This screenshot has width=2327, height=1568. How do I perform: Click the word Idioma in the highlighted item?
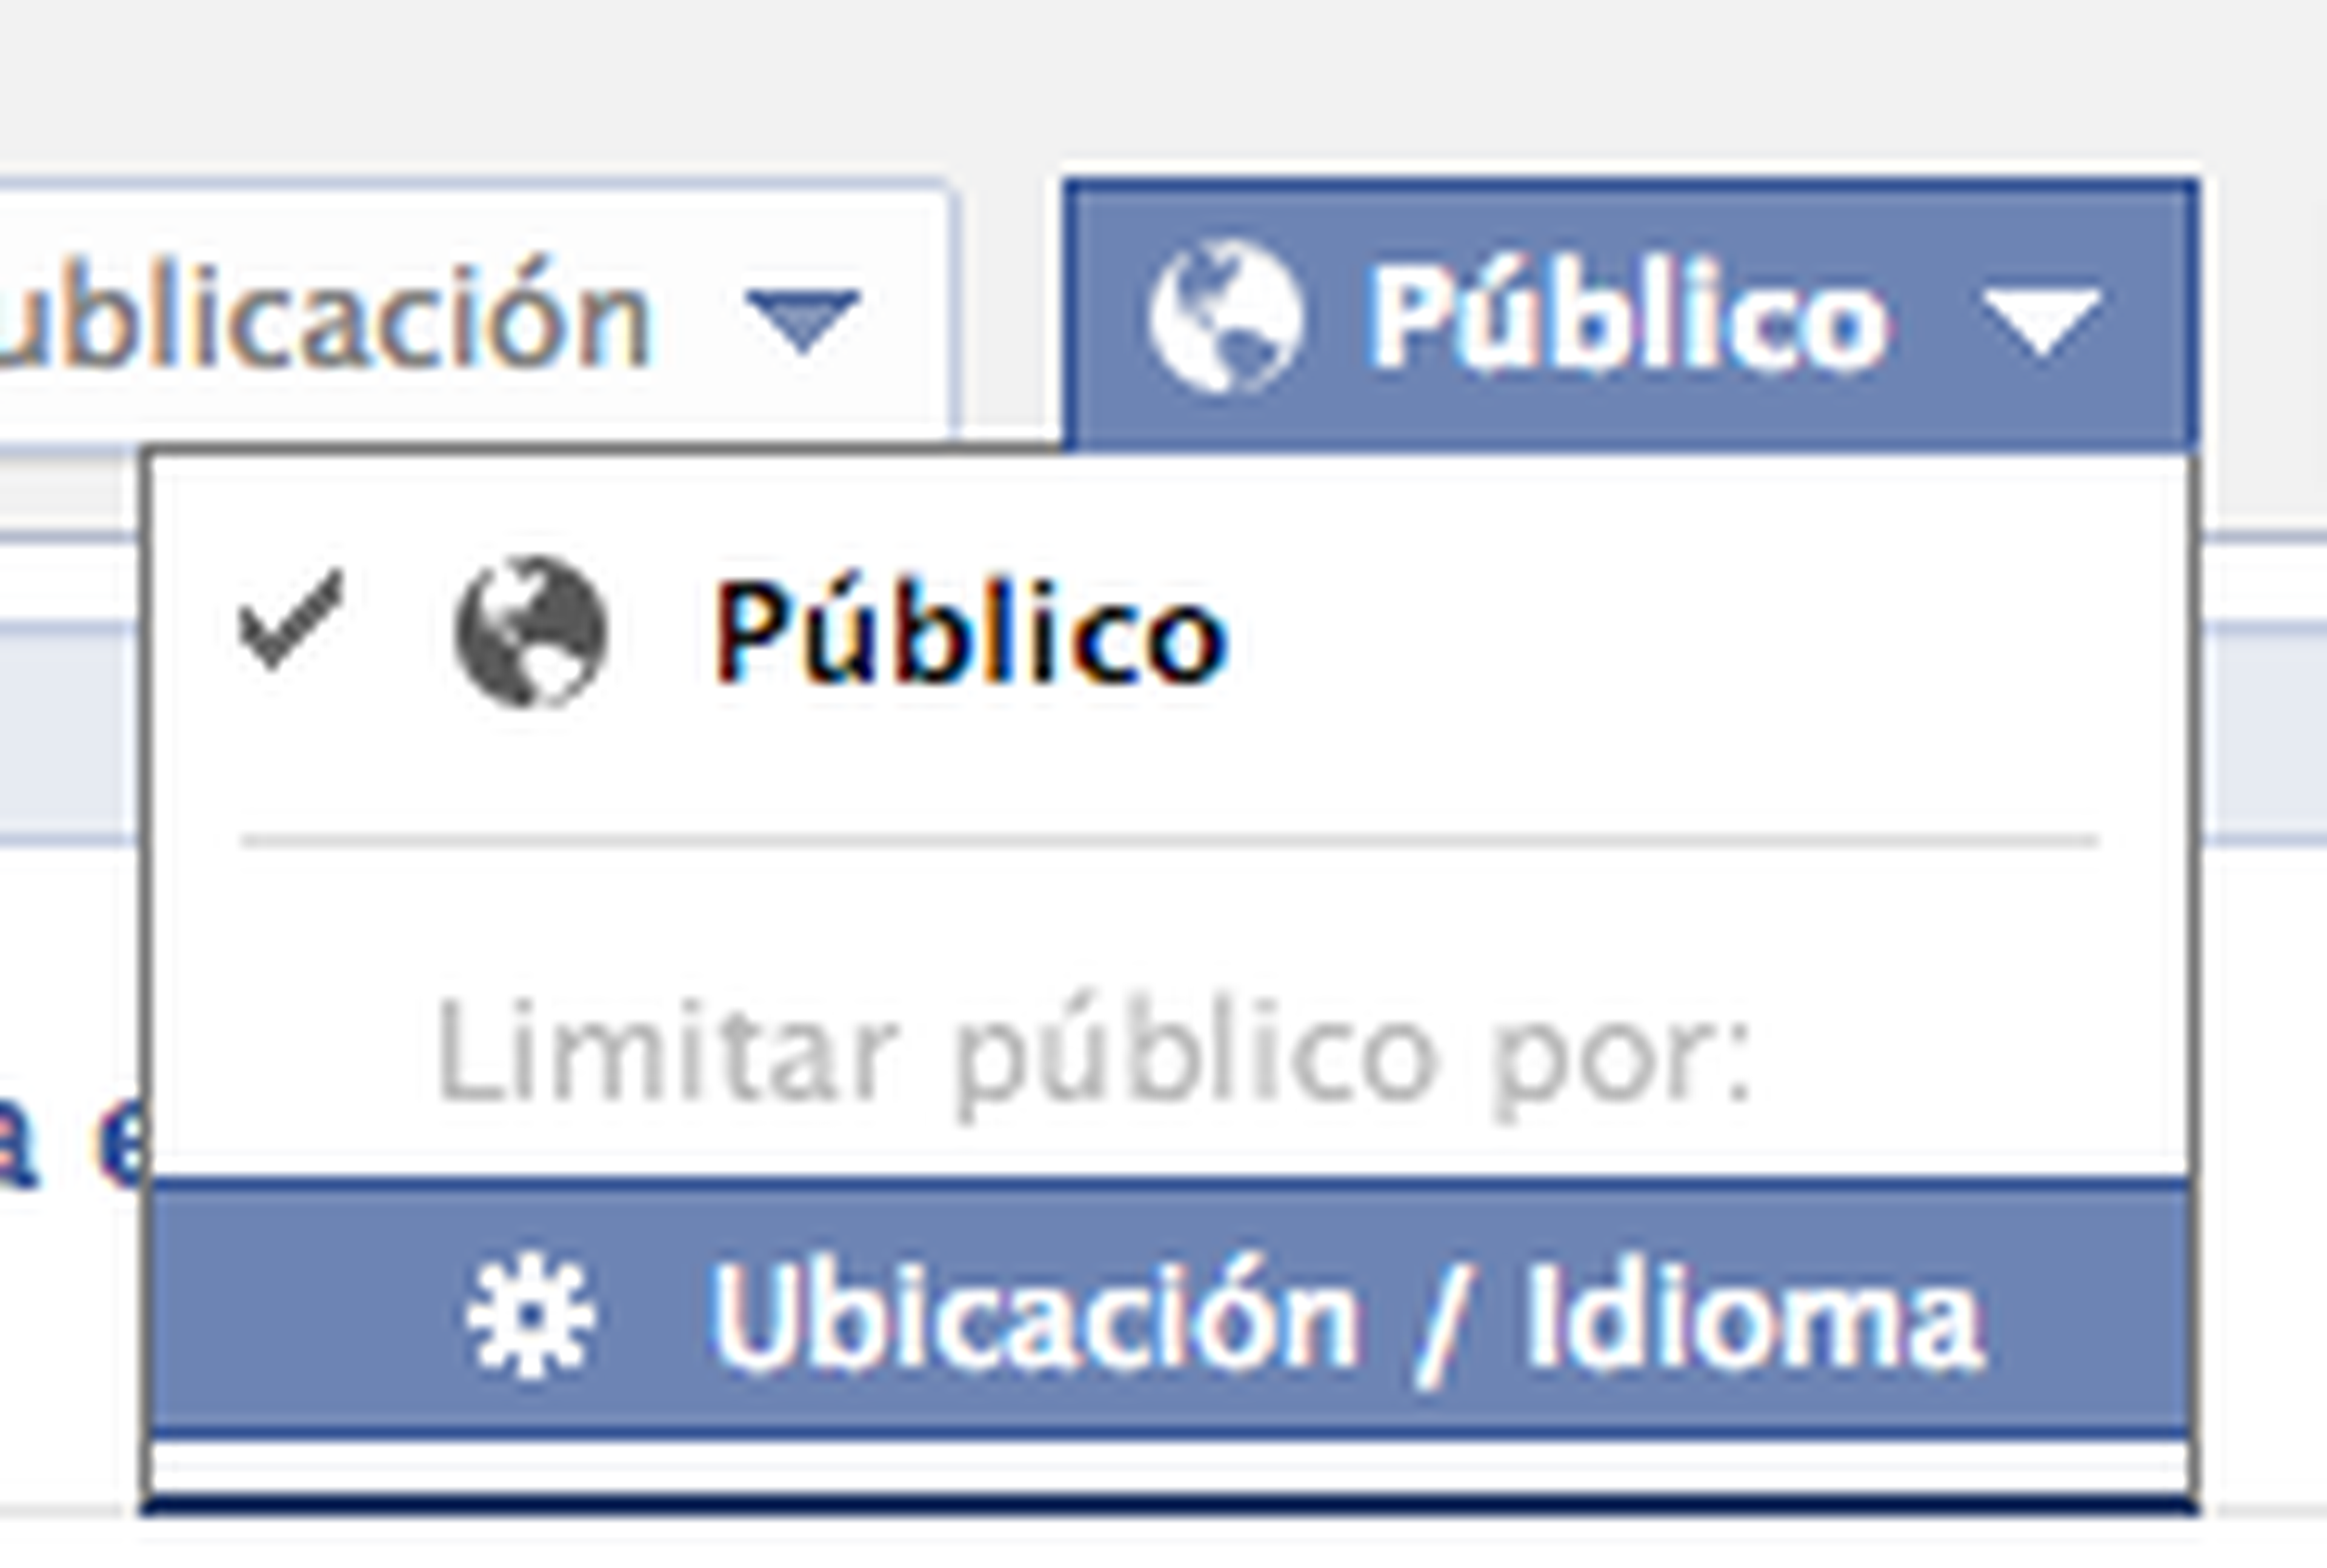1753,1315
